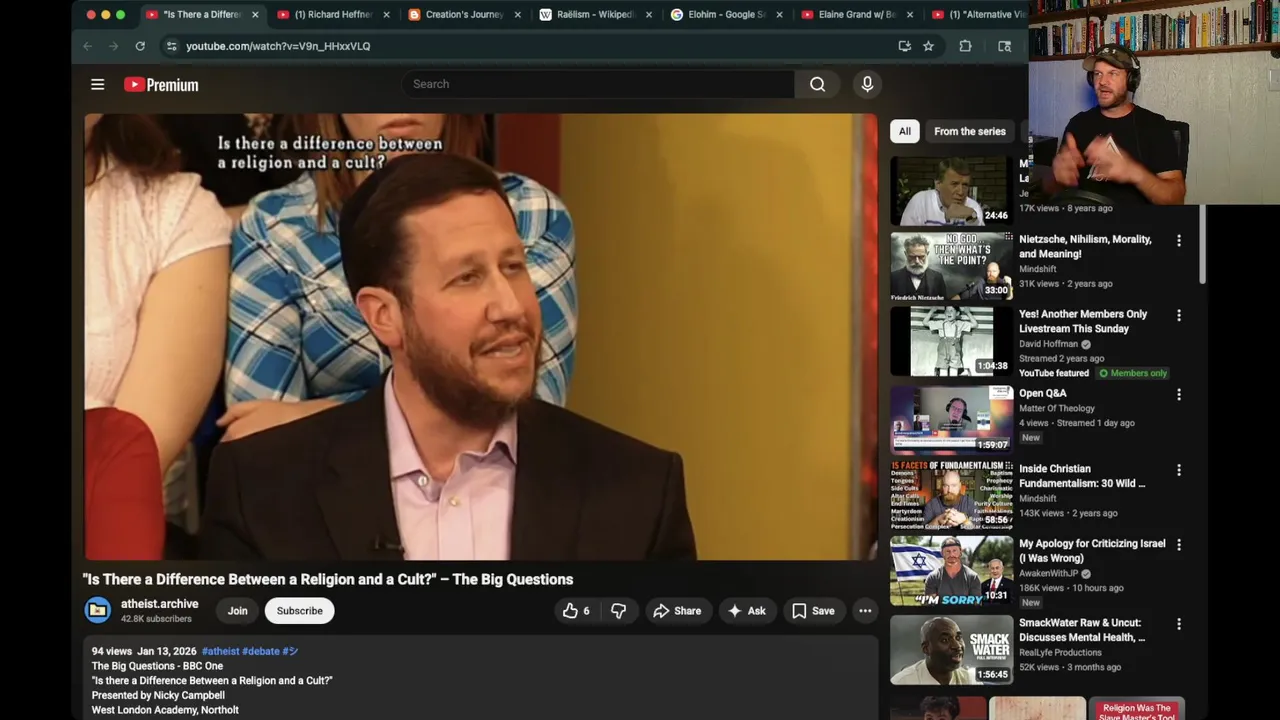Click the browser side panel icon
The width and height of the screenshot is (1280, 720).
pos(1004,46)
